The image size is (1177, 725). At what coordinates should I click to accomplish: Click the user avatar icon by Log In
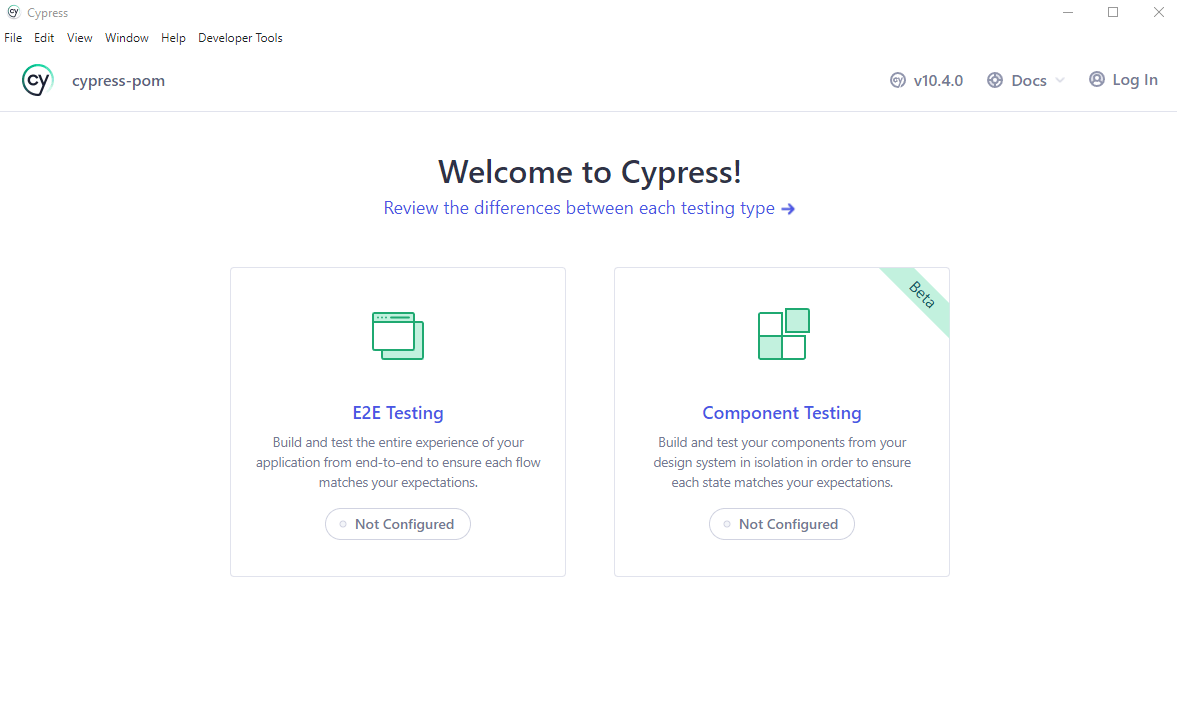tap(1097, 80)
